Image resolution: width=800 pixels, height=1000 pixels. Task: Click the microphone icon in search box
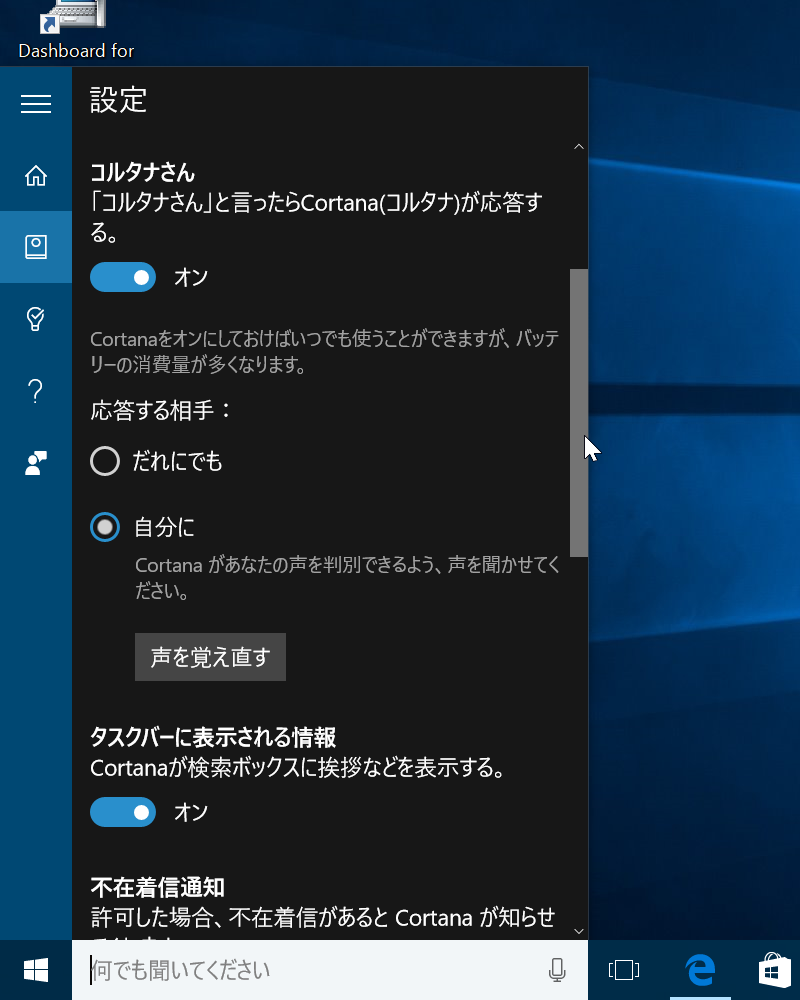click(x=557, y=970)
